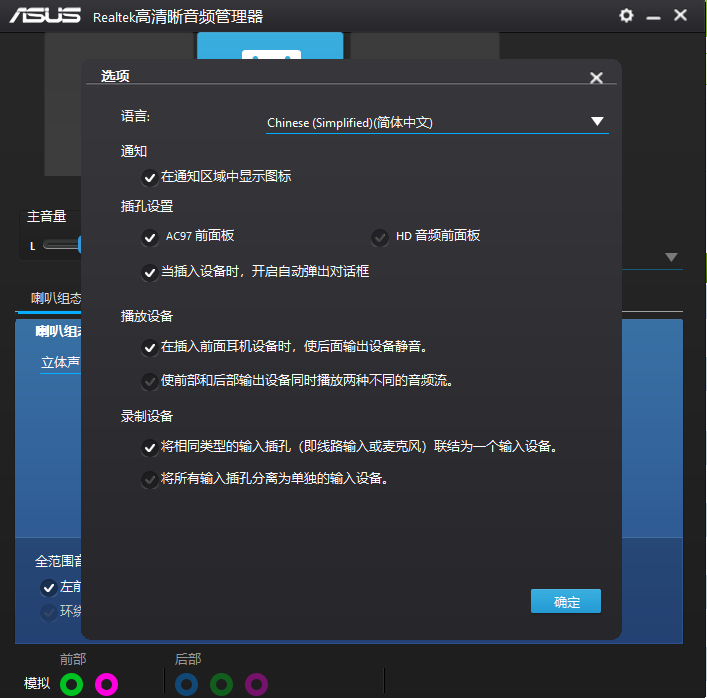Click the 主音量 label

pyautogui.click(x=46, y=216)
